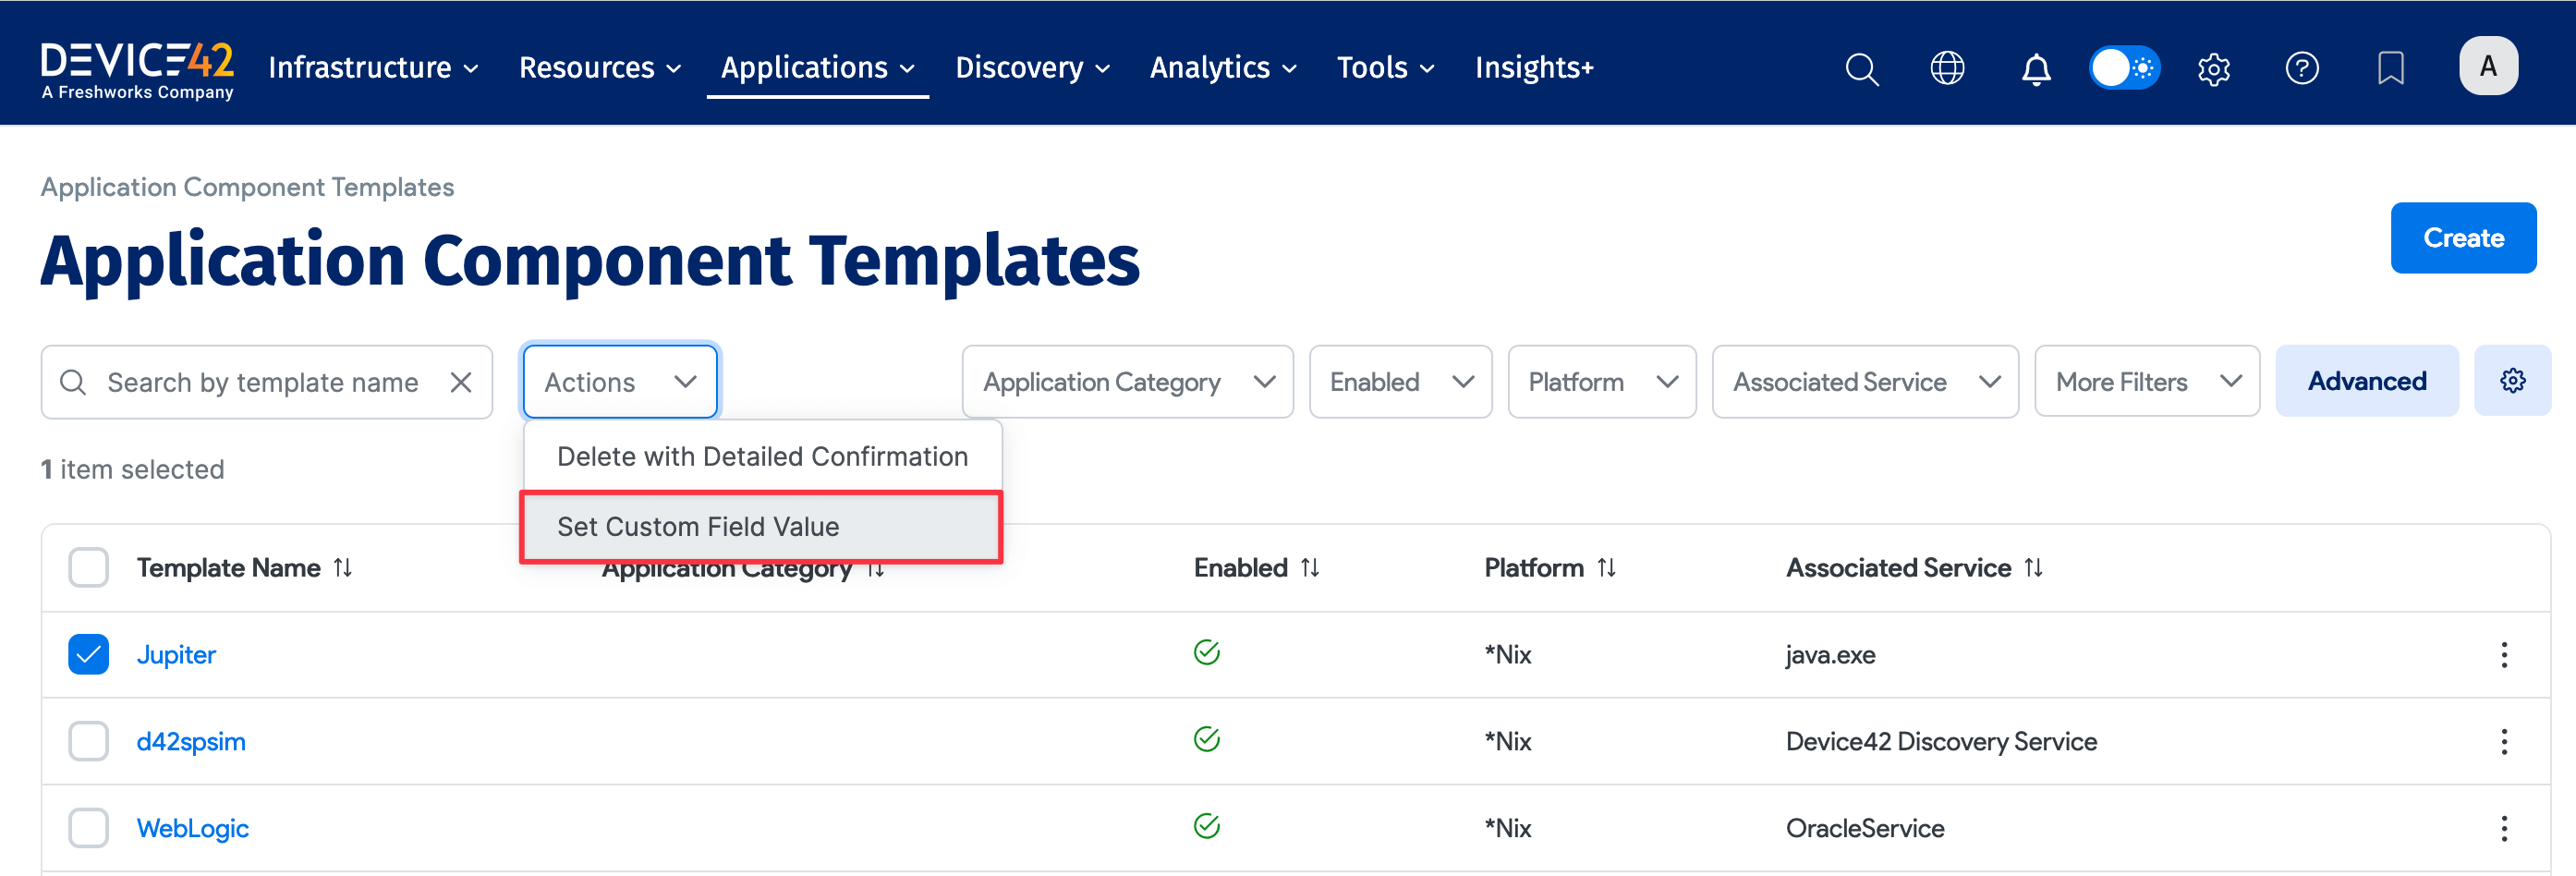
Task: Sort the table by Template Name
Action: pos(343,567)
